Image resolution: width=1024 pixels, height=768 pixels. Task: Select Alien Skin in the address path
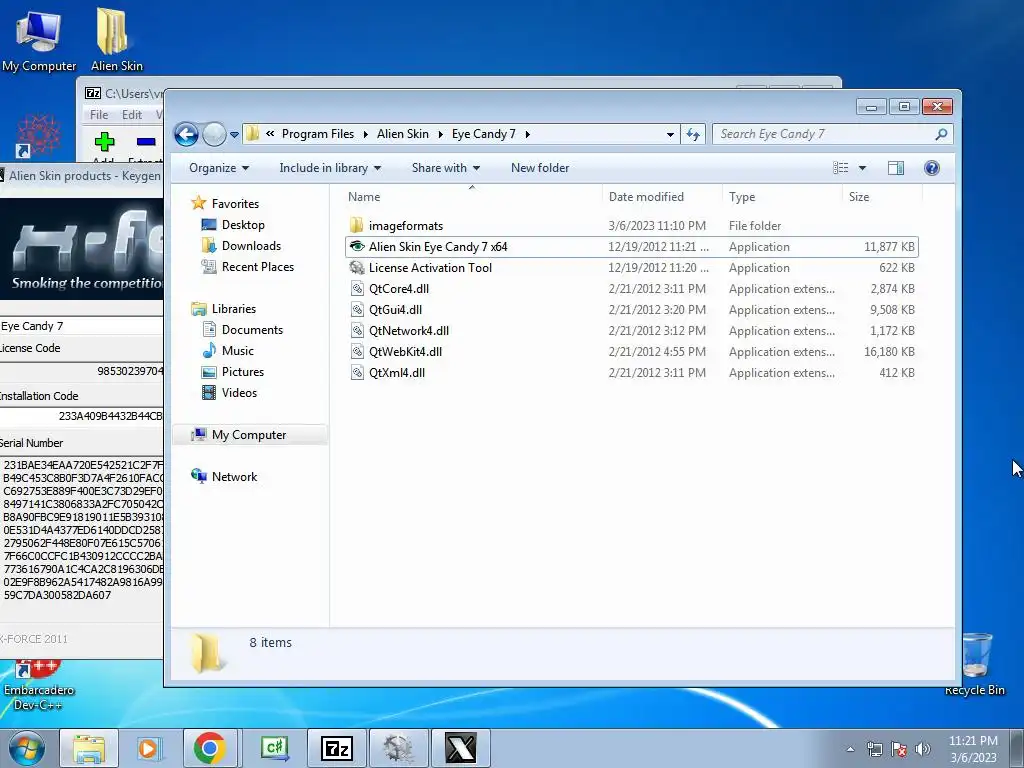click(403, 134)
